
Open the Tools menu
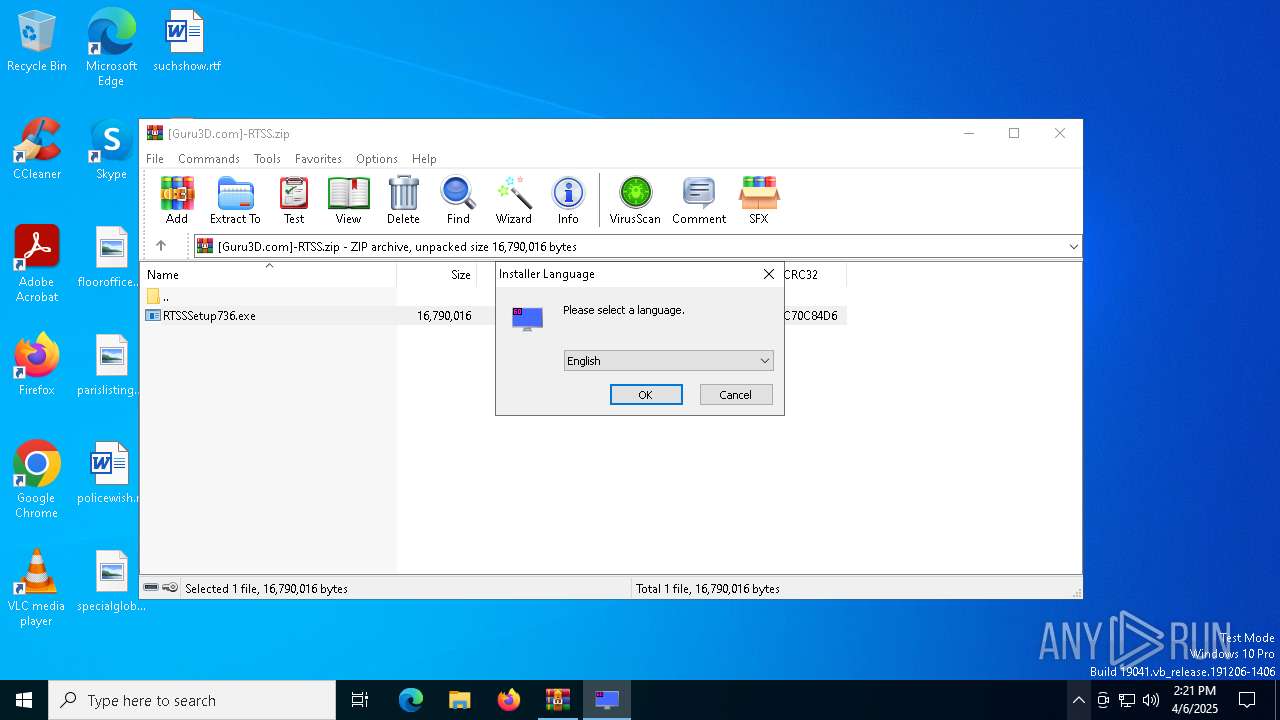point(267,159)
